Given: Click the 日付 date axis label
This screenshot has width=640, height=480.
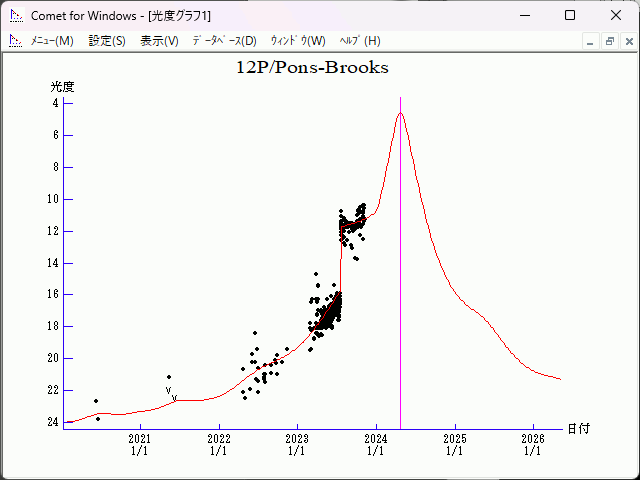Looking at the screenshot, I should click(578, 428).
